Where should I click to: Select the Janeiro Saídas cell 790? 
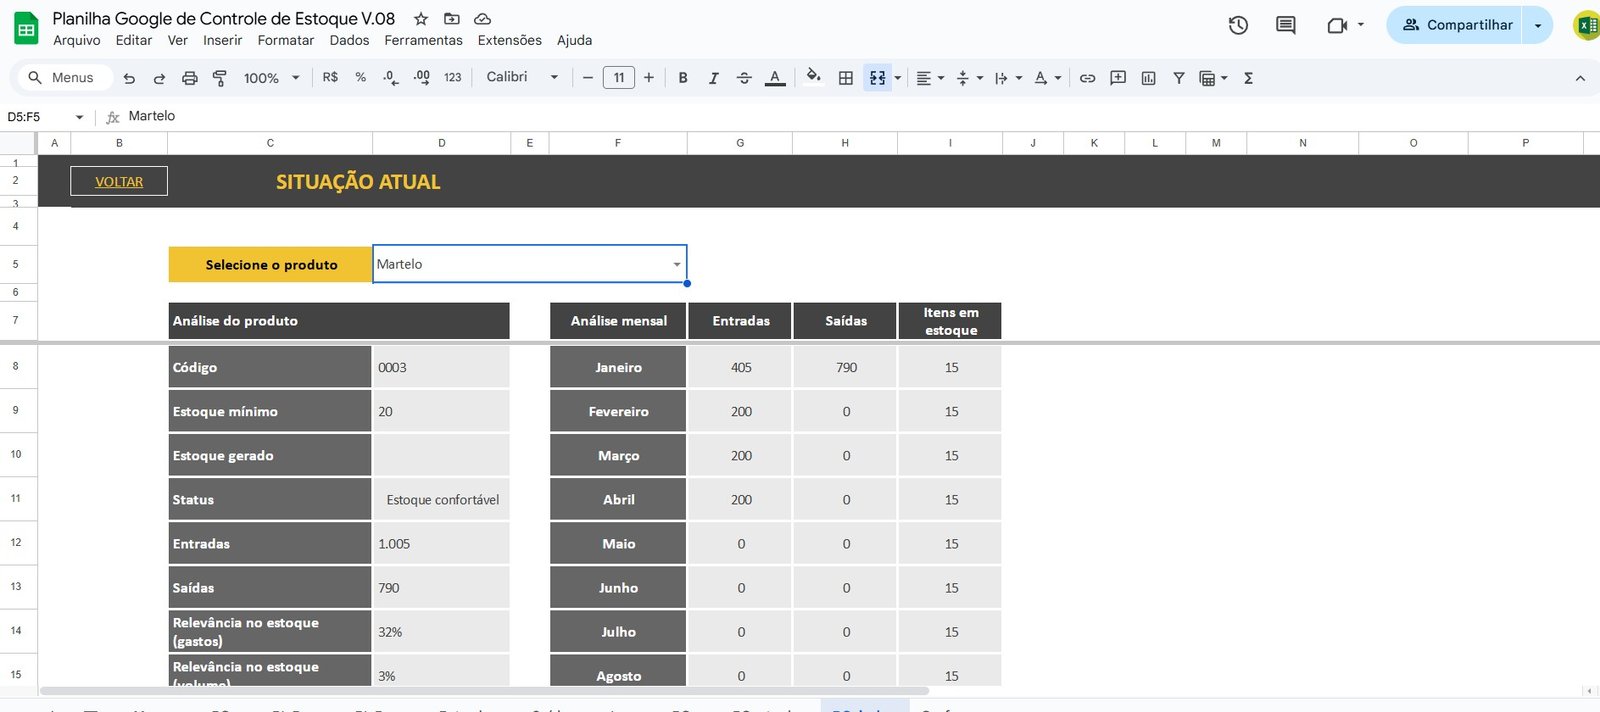click(846, 368)
